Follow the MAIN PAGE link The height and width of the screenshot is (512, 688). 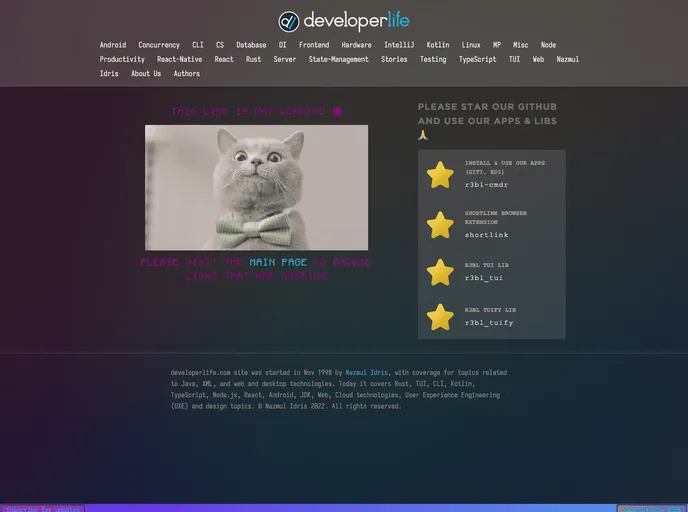click(x=278, y=262)
